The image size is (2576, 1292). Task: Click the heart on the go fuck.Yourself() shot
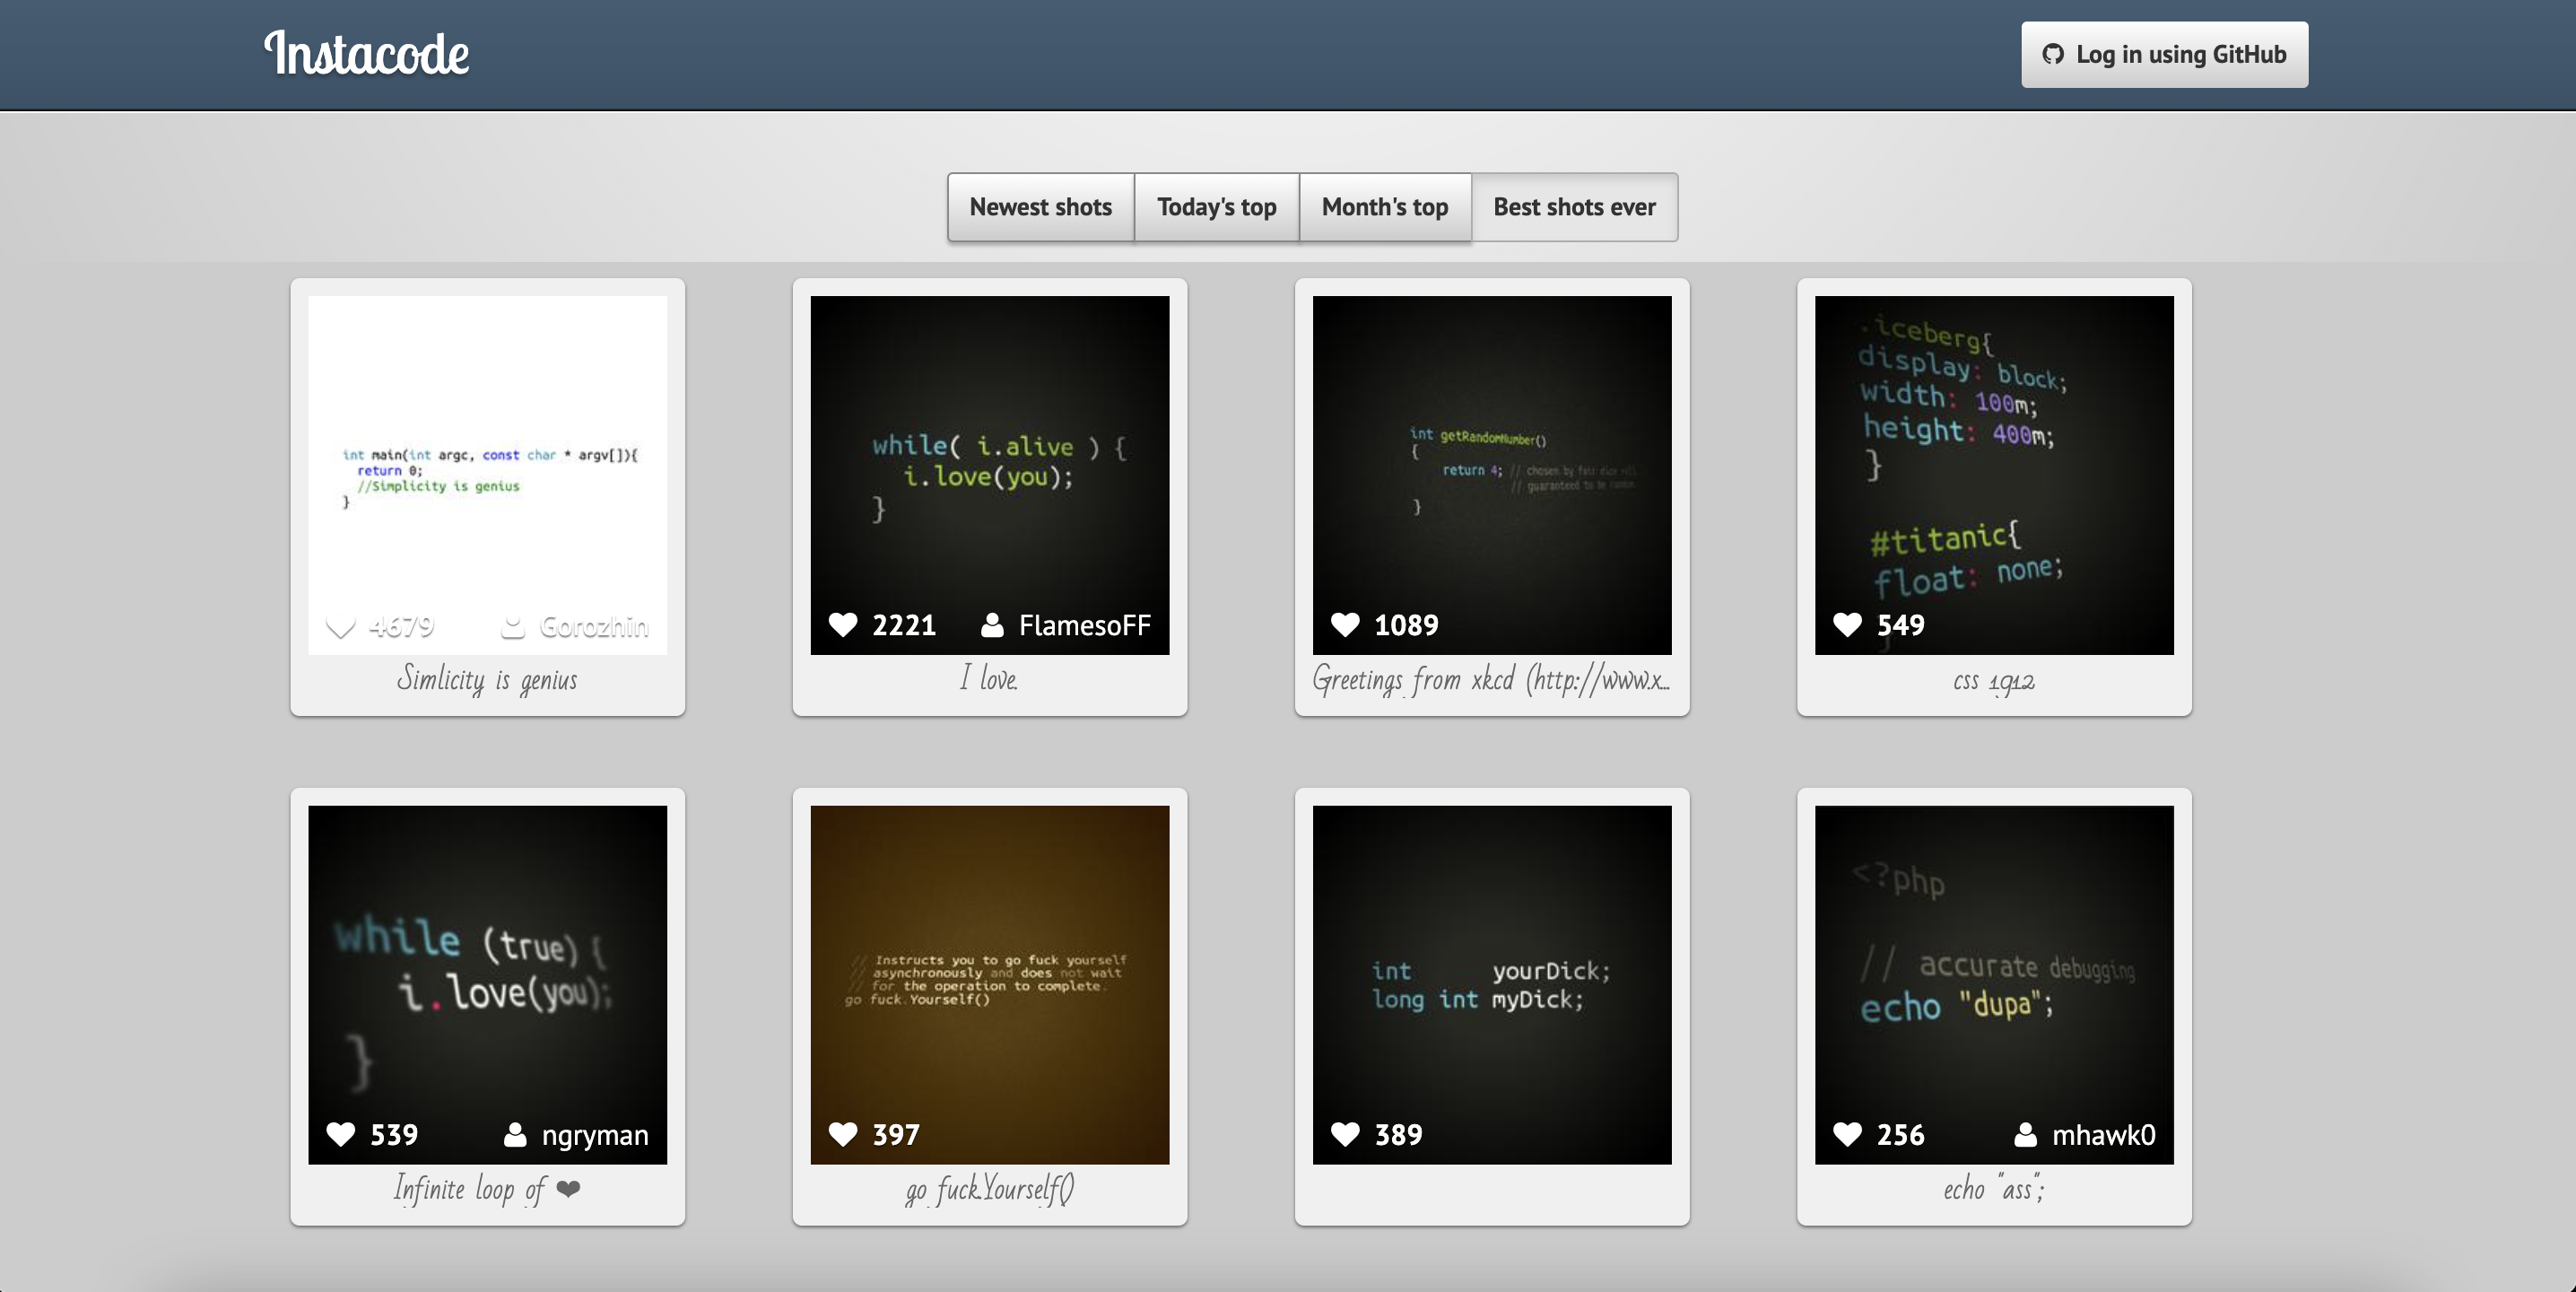click(x=843, y=1134)
